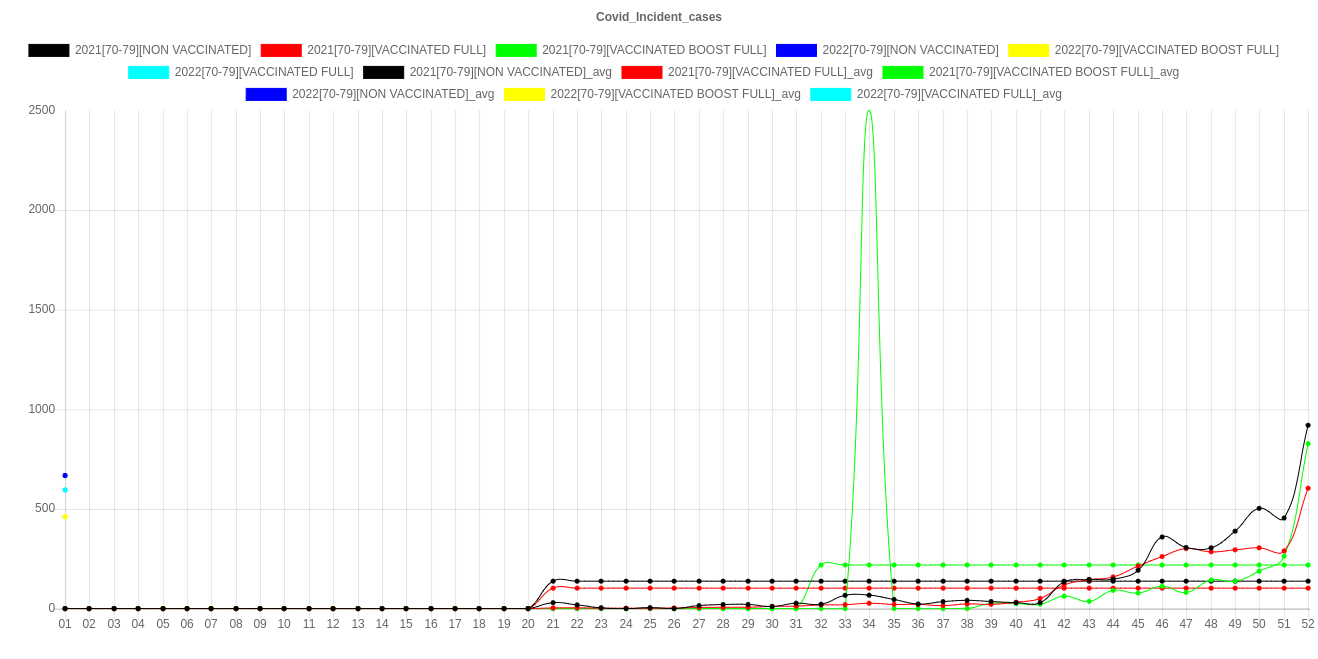
Task: Click red swatch for 2021 VACCINATED FULL_avg
Action: [641, 72]
